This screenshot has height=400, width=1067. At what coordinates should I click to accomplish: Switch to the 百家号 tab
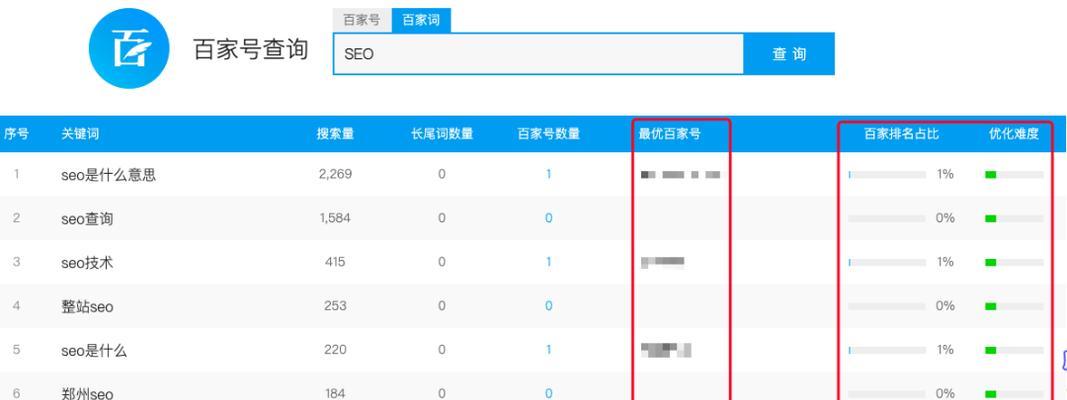pos(361,20)
